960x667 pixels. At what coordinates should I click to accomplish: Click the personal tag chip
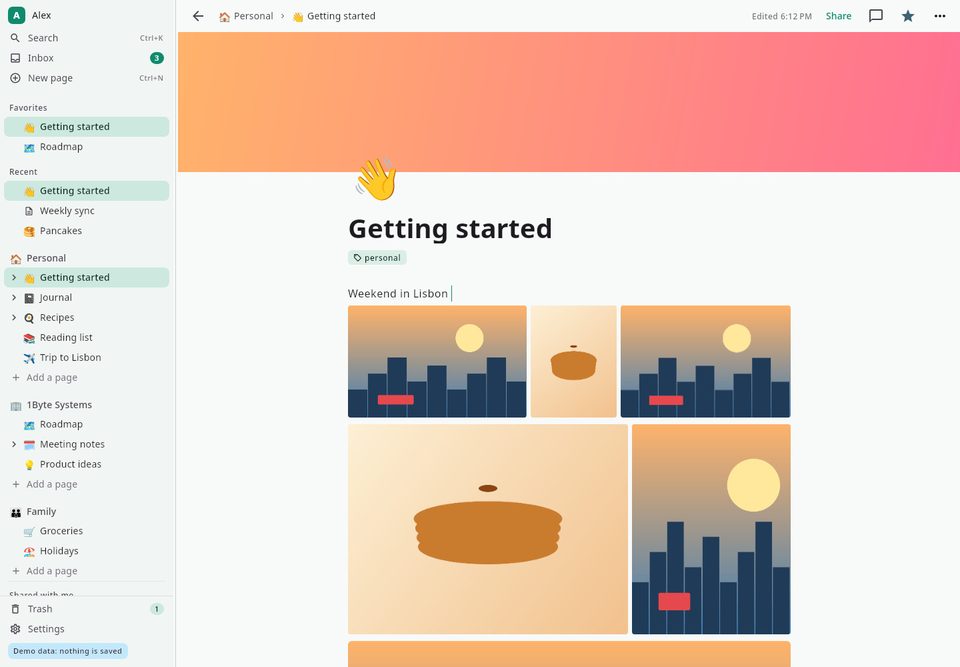click(x=377, y=258)
